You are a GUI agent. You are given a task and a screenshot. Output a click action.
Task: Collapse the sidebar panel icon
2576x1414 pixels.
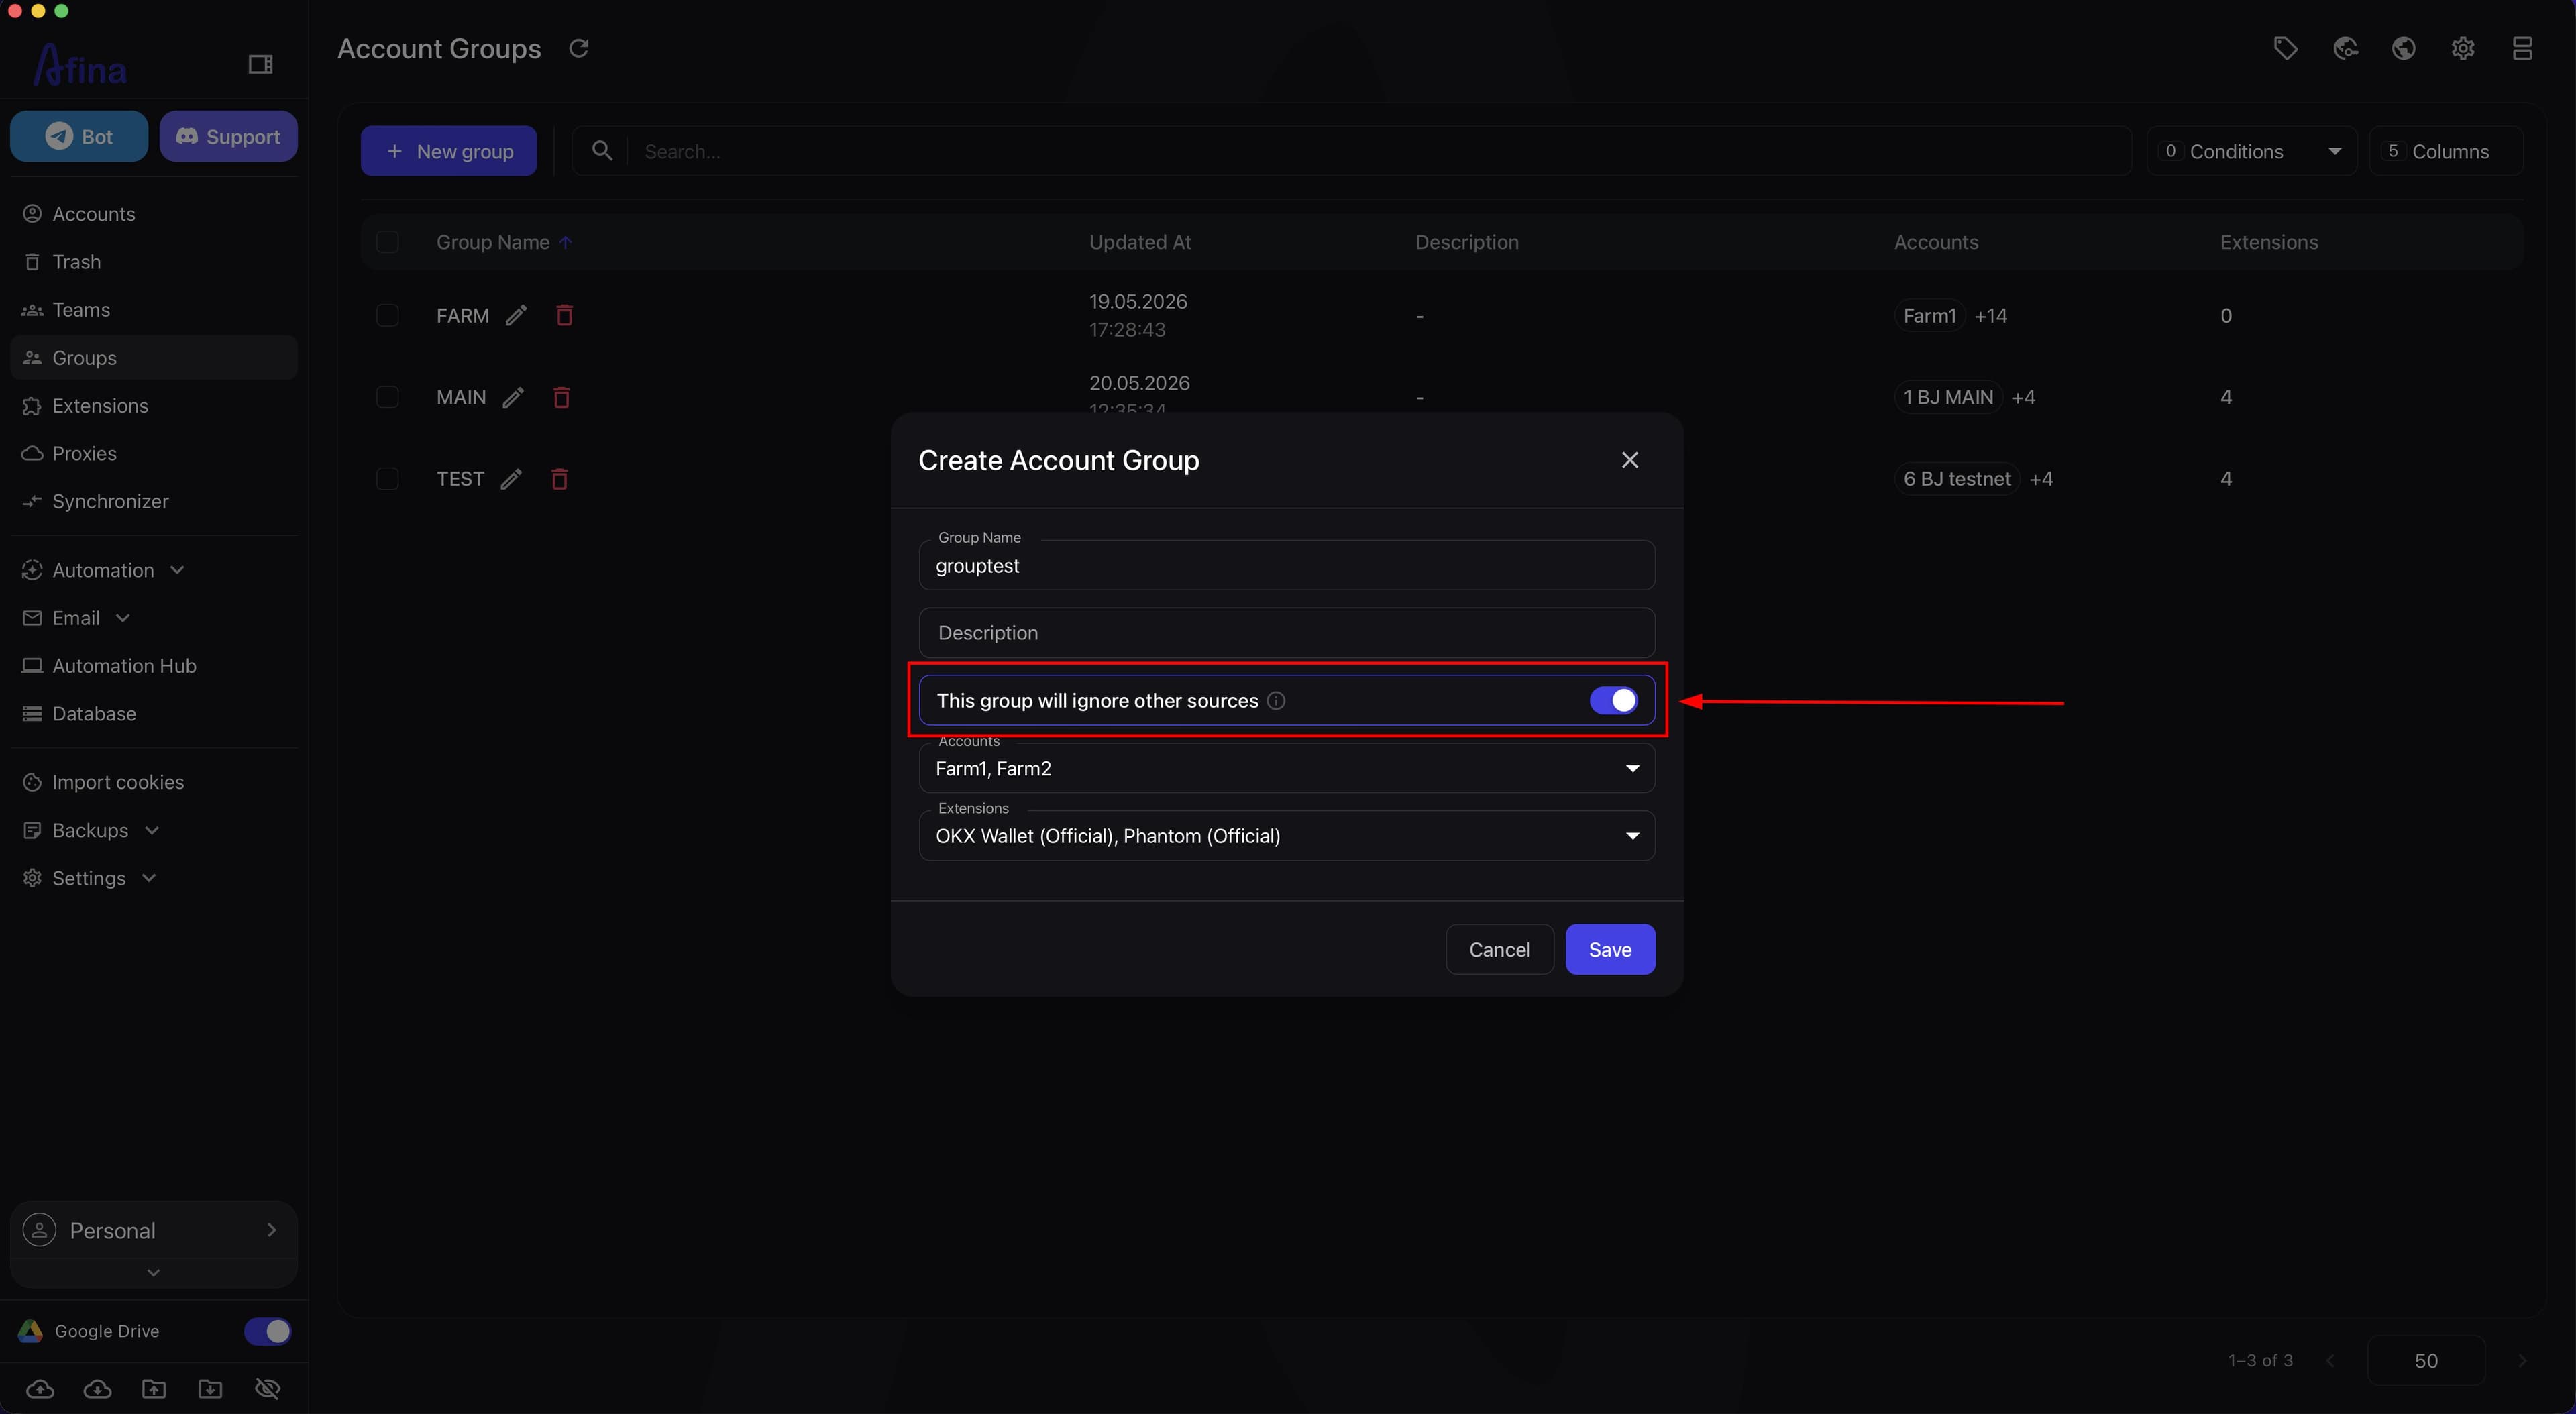click(x=260, y=64)
